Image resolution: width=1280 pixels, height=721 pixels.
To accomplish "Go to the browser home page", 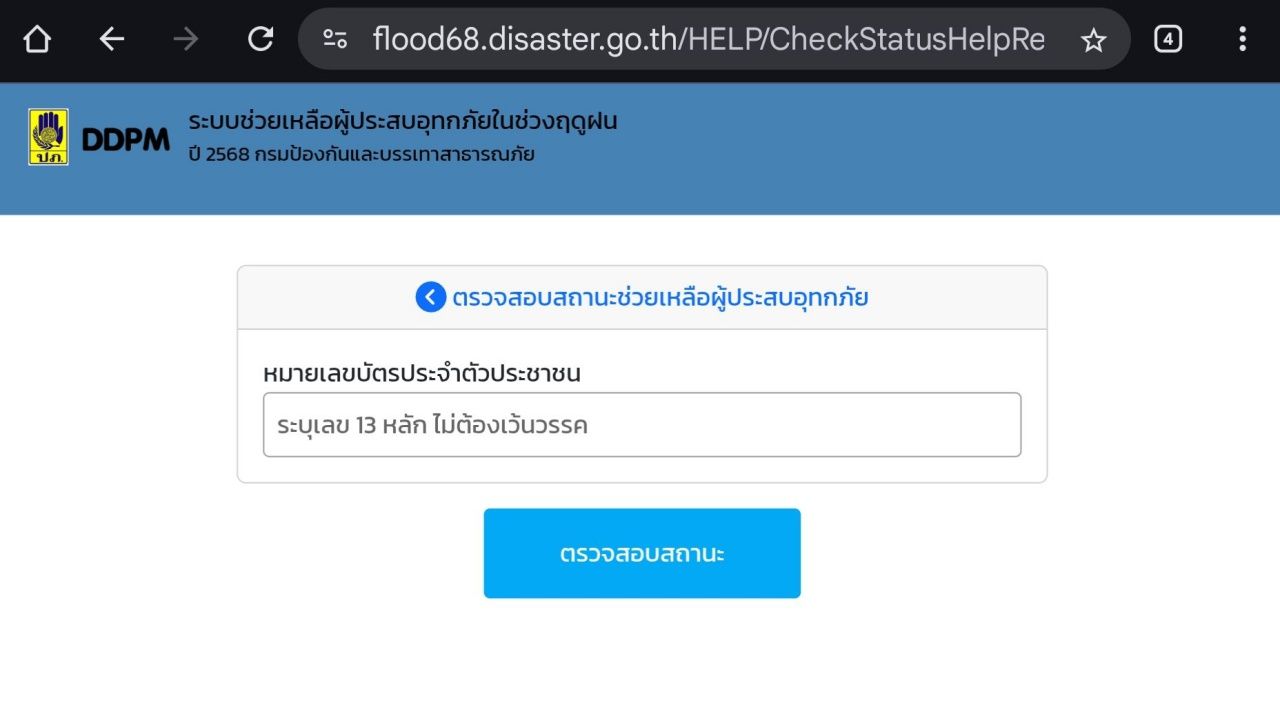I will coord(37,40).
